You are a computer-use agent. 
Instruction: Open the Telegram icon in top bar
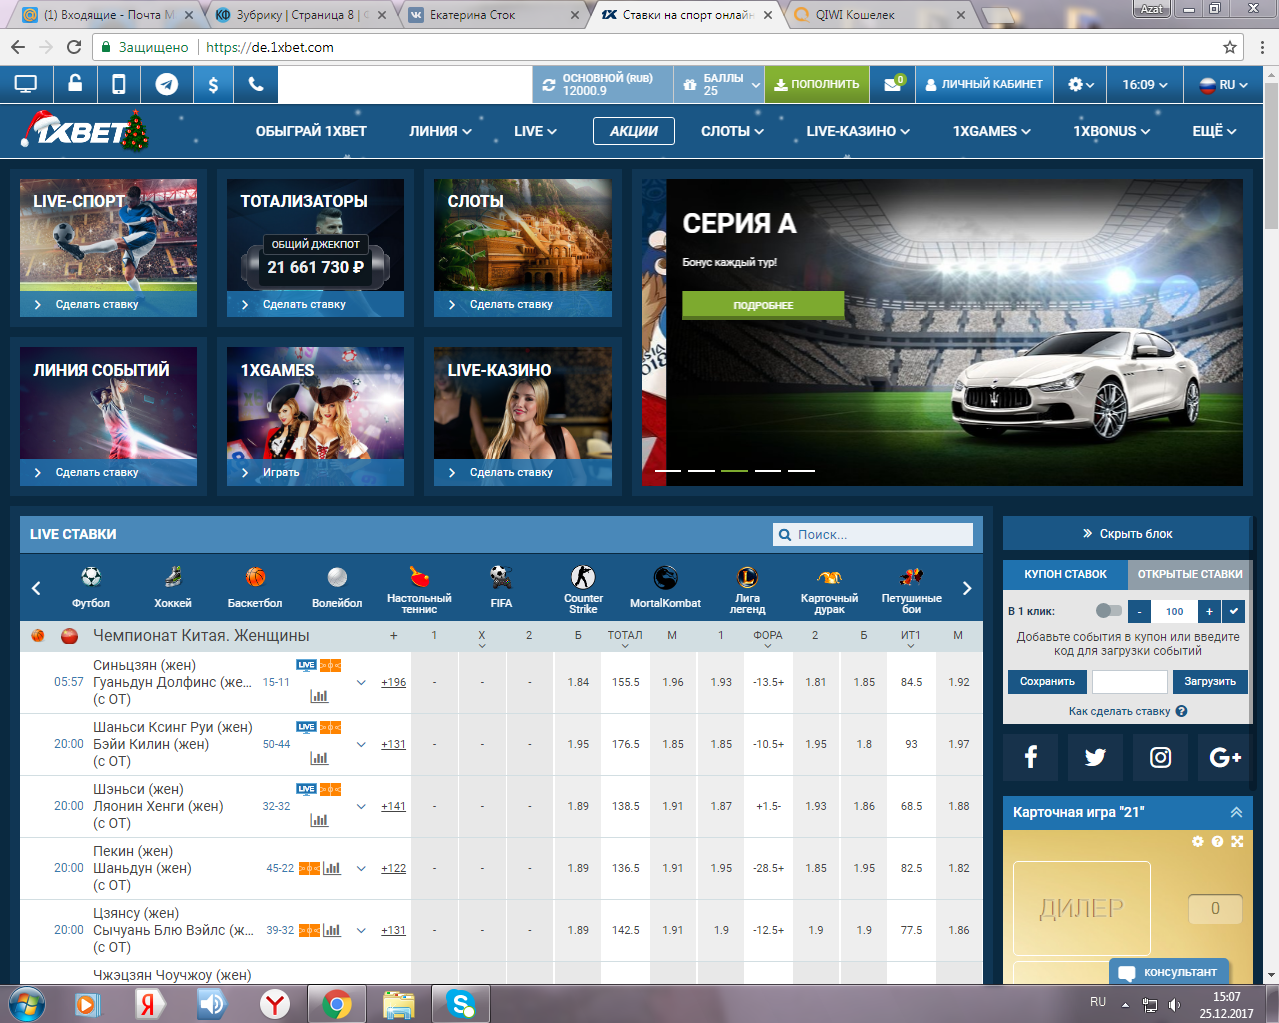coord(167,85)
